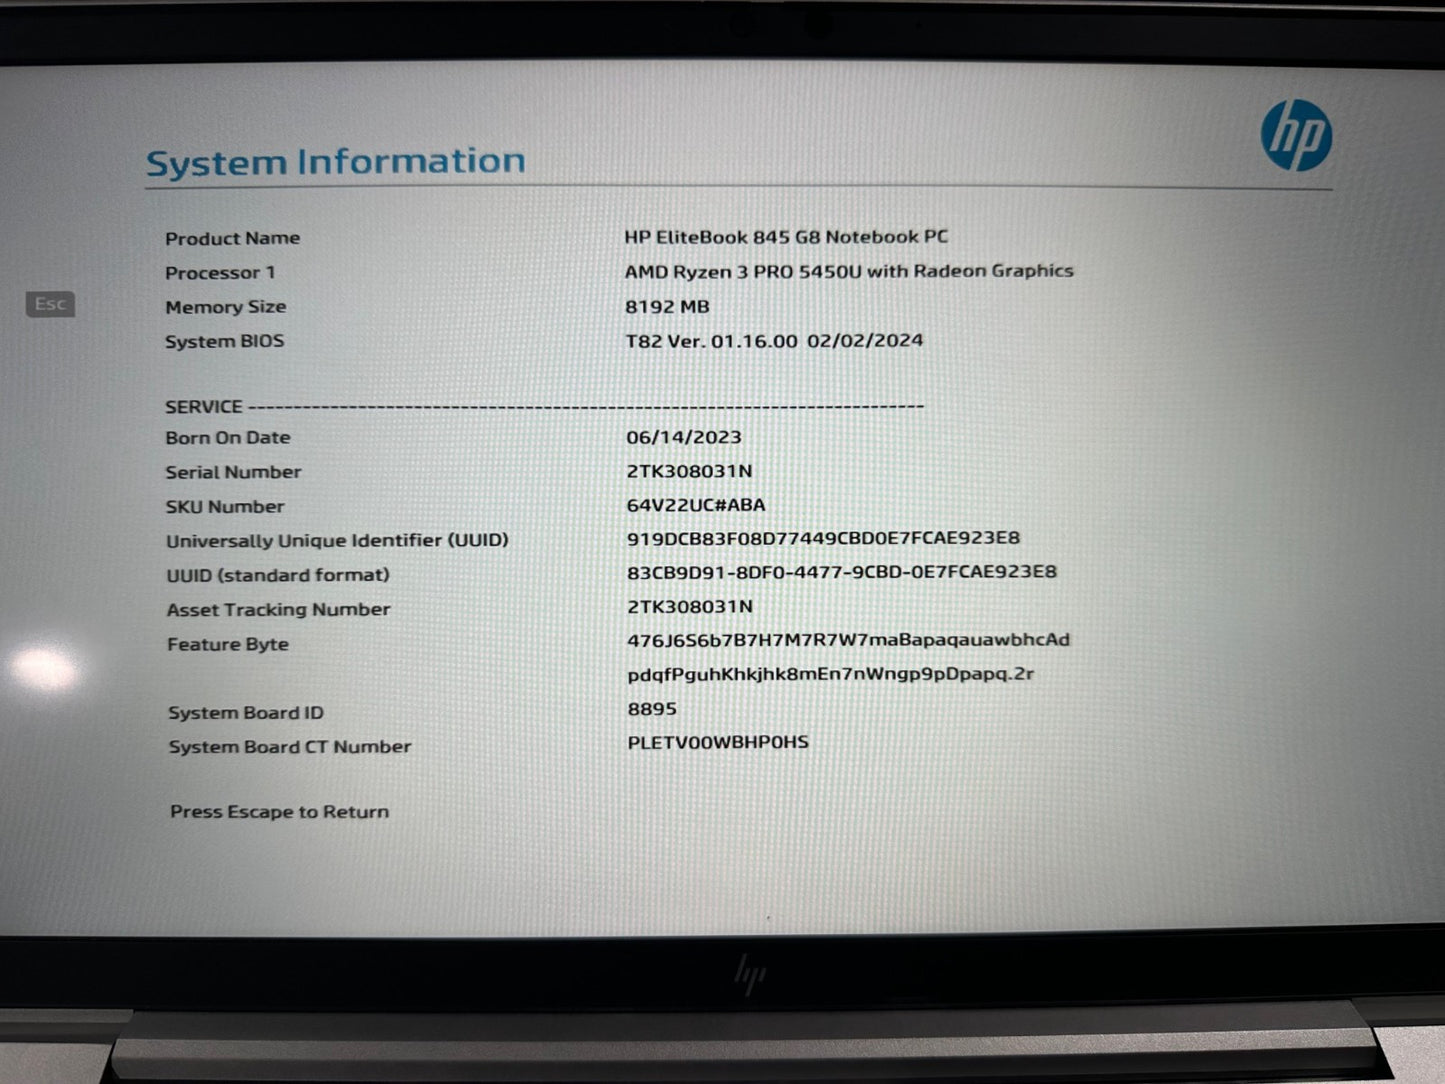Click the Esc button
The height and width of the screenshot is (1084, 1445).
click(x=50, y=304)
